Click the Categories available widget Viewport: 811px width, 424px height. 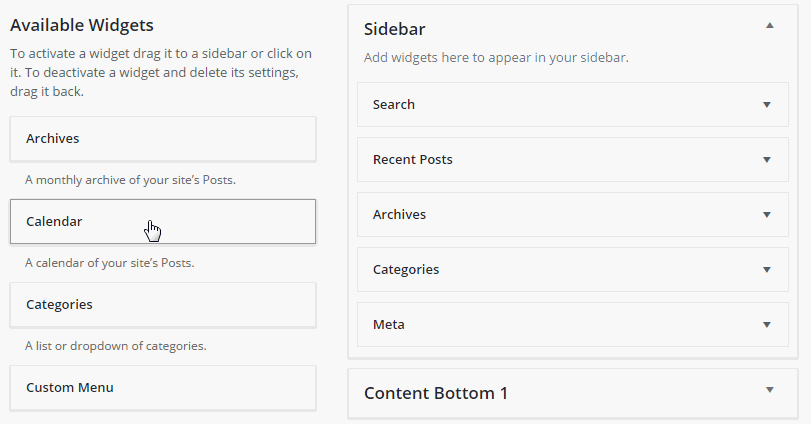[x=163, y=305]
